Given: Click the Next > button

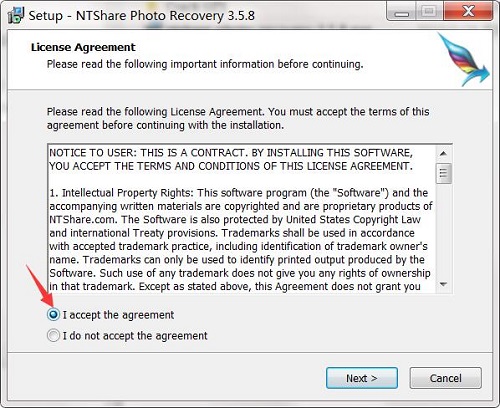Looking at the screenshot, I should (x=362, y=378).
